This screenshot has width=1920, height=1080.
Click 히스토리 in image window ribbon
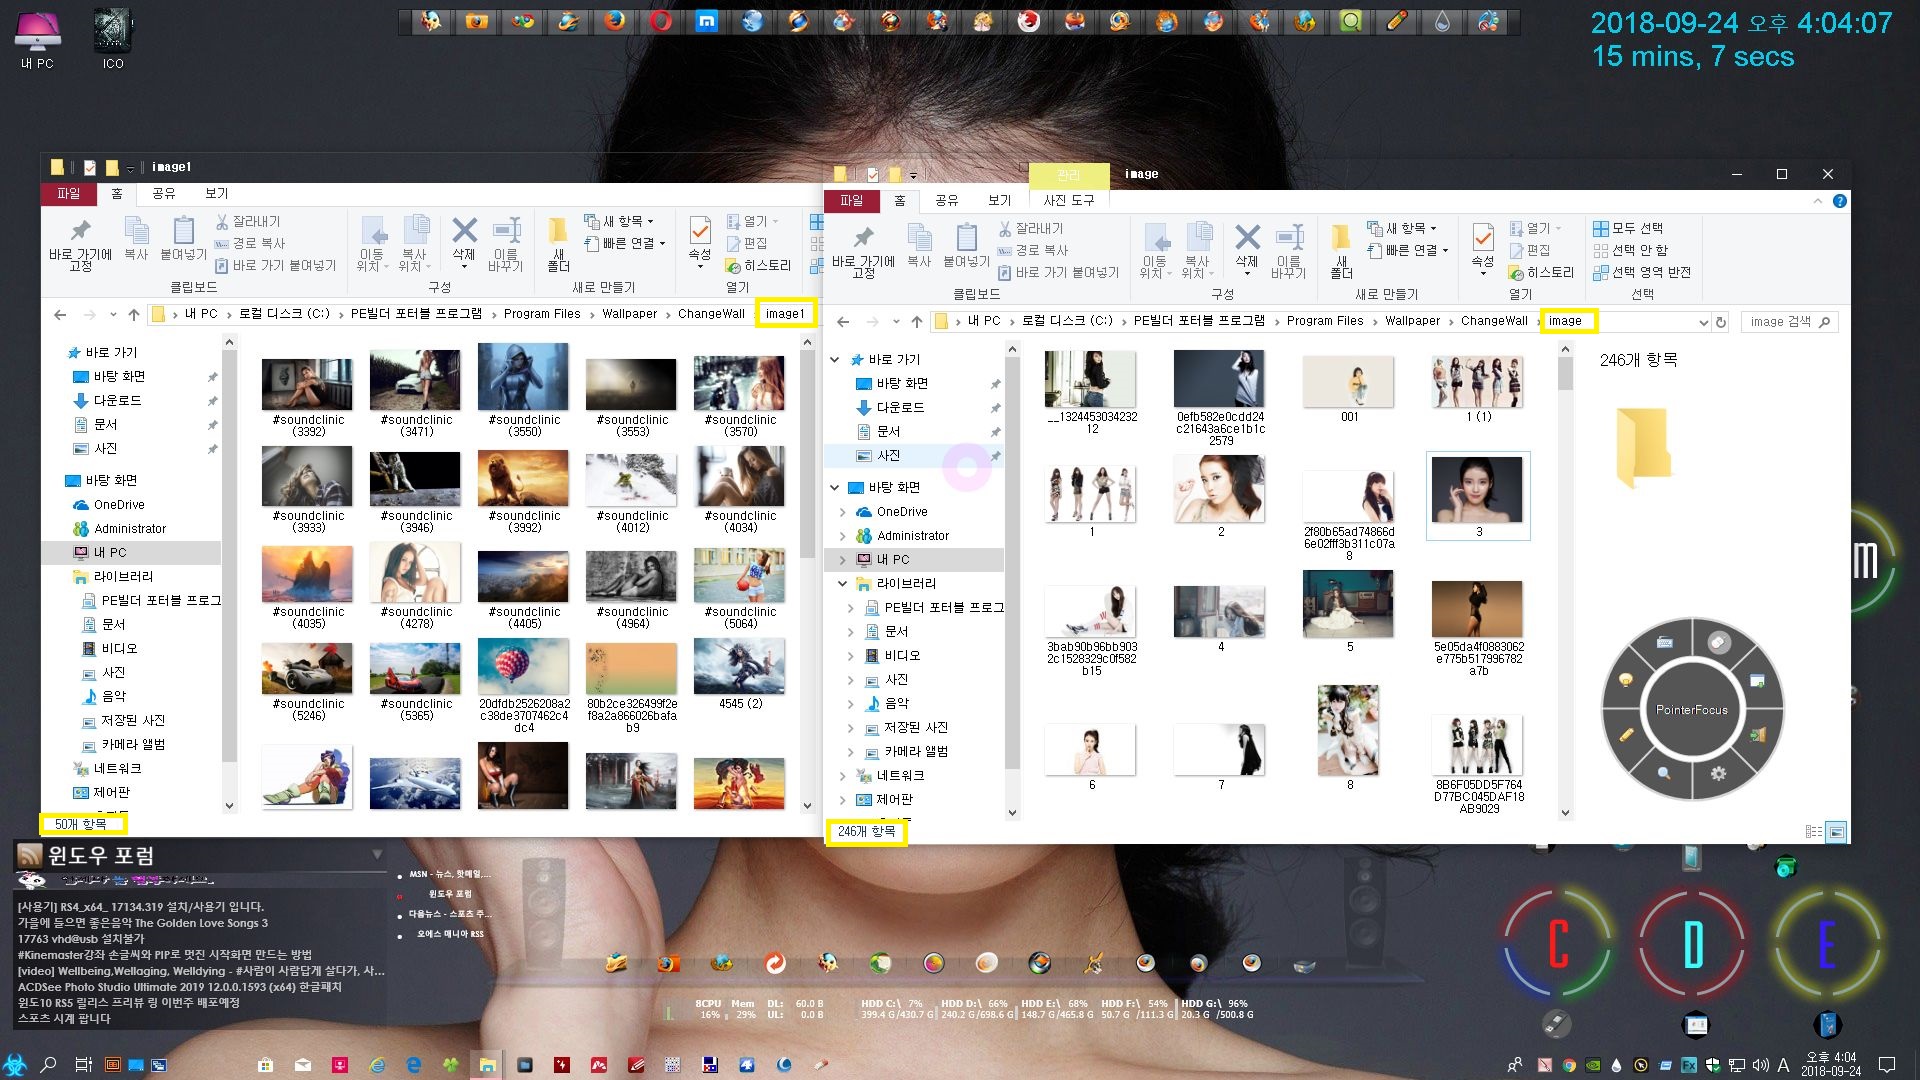(x=1541, y=272)
